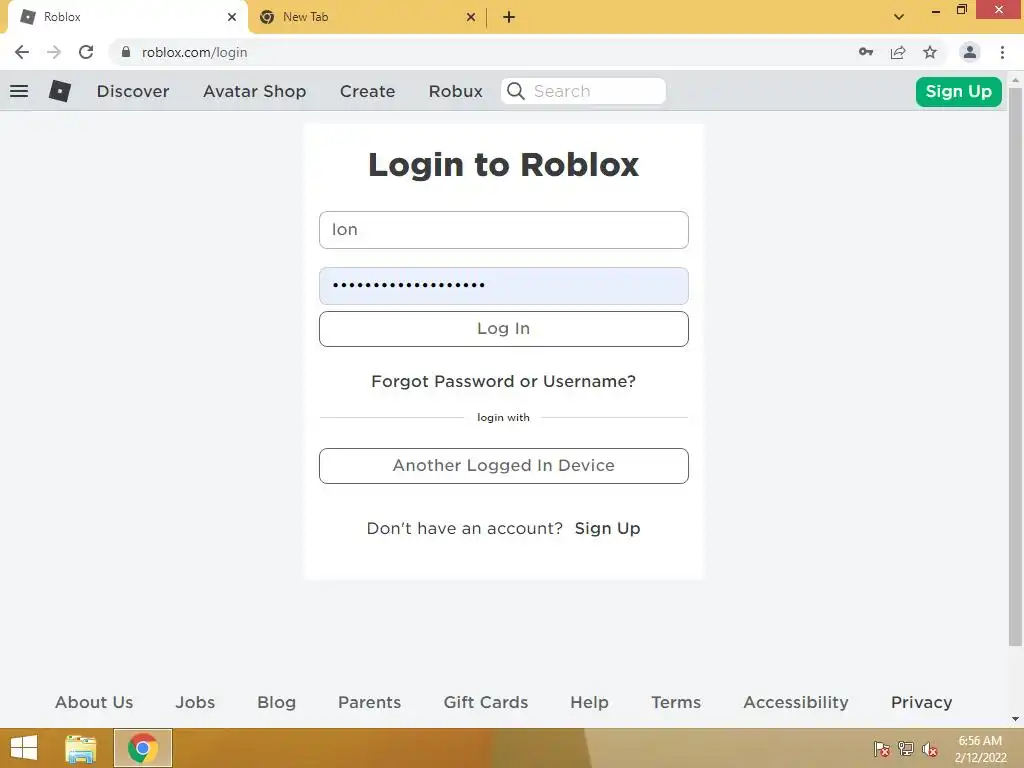Open Forgot Password or Username link
Screen dimensions: 1024x768
tap(504, 381)
